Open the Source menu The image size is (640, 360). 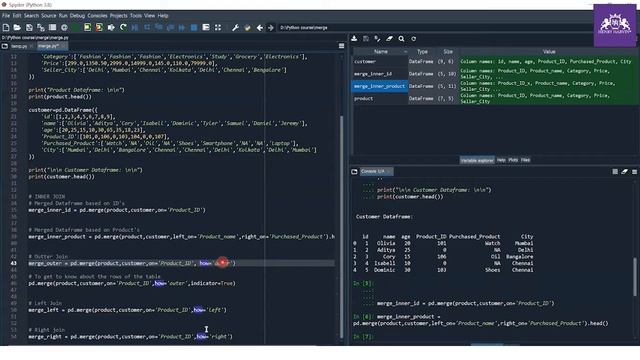[x=49, y=16]
